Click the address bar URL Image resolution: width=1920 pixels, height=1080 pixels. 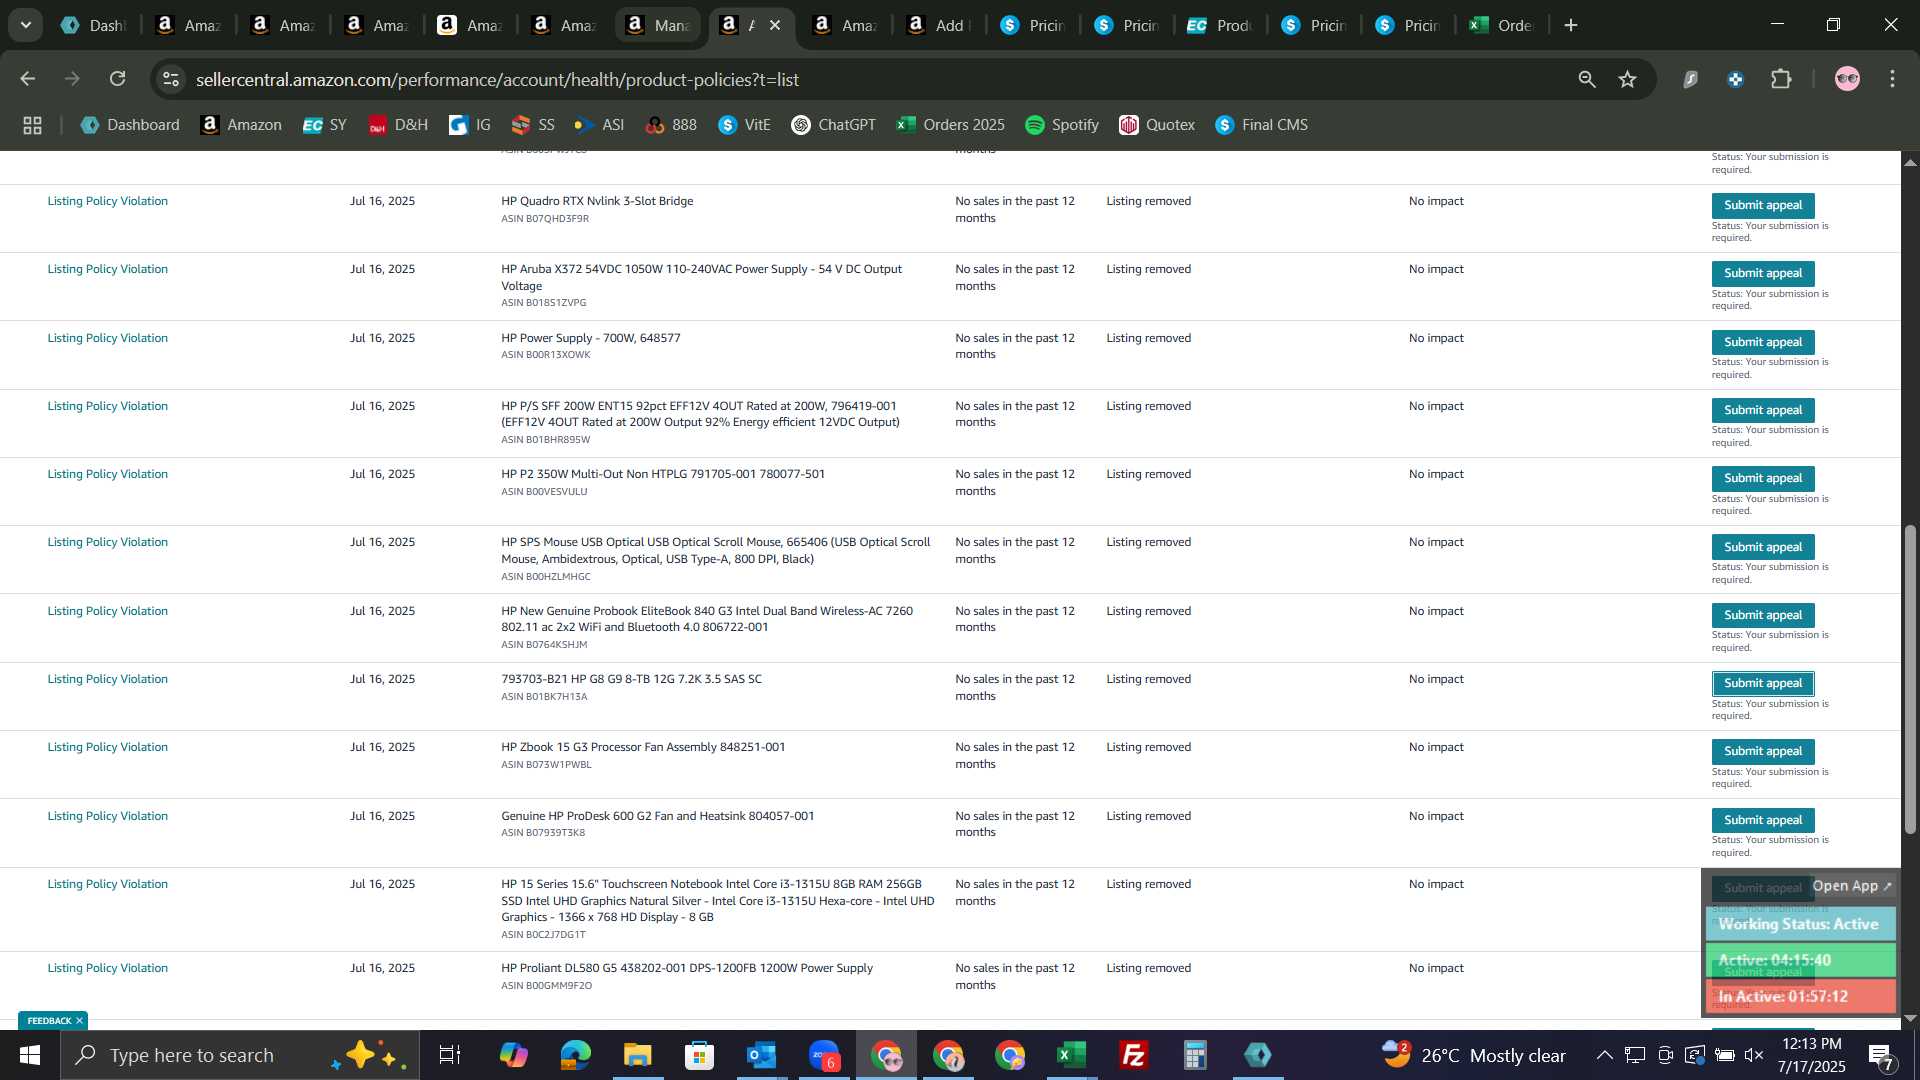pyautogui.click(x=497, y=79)
